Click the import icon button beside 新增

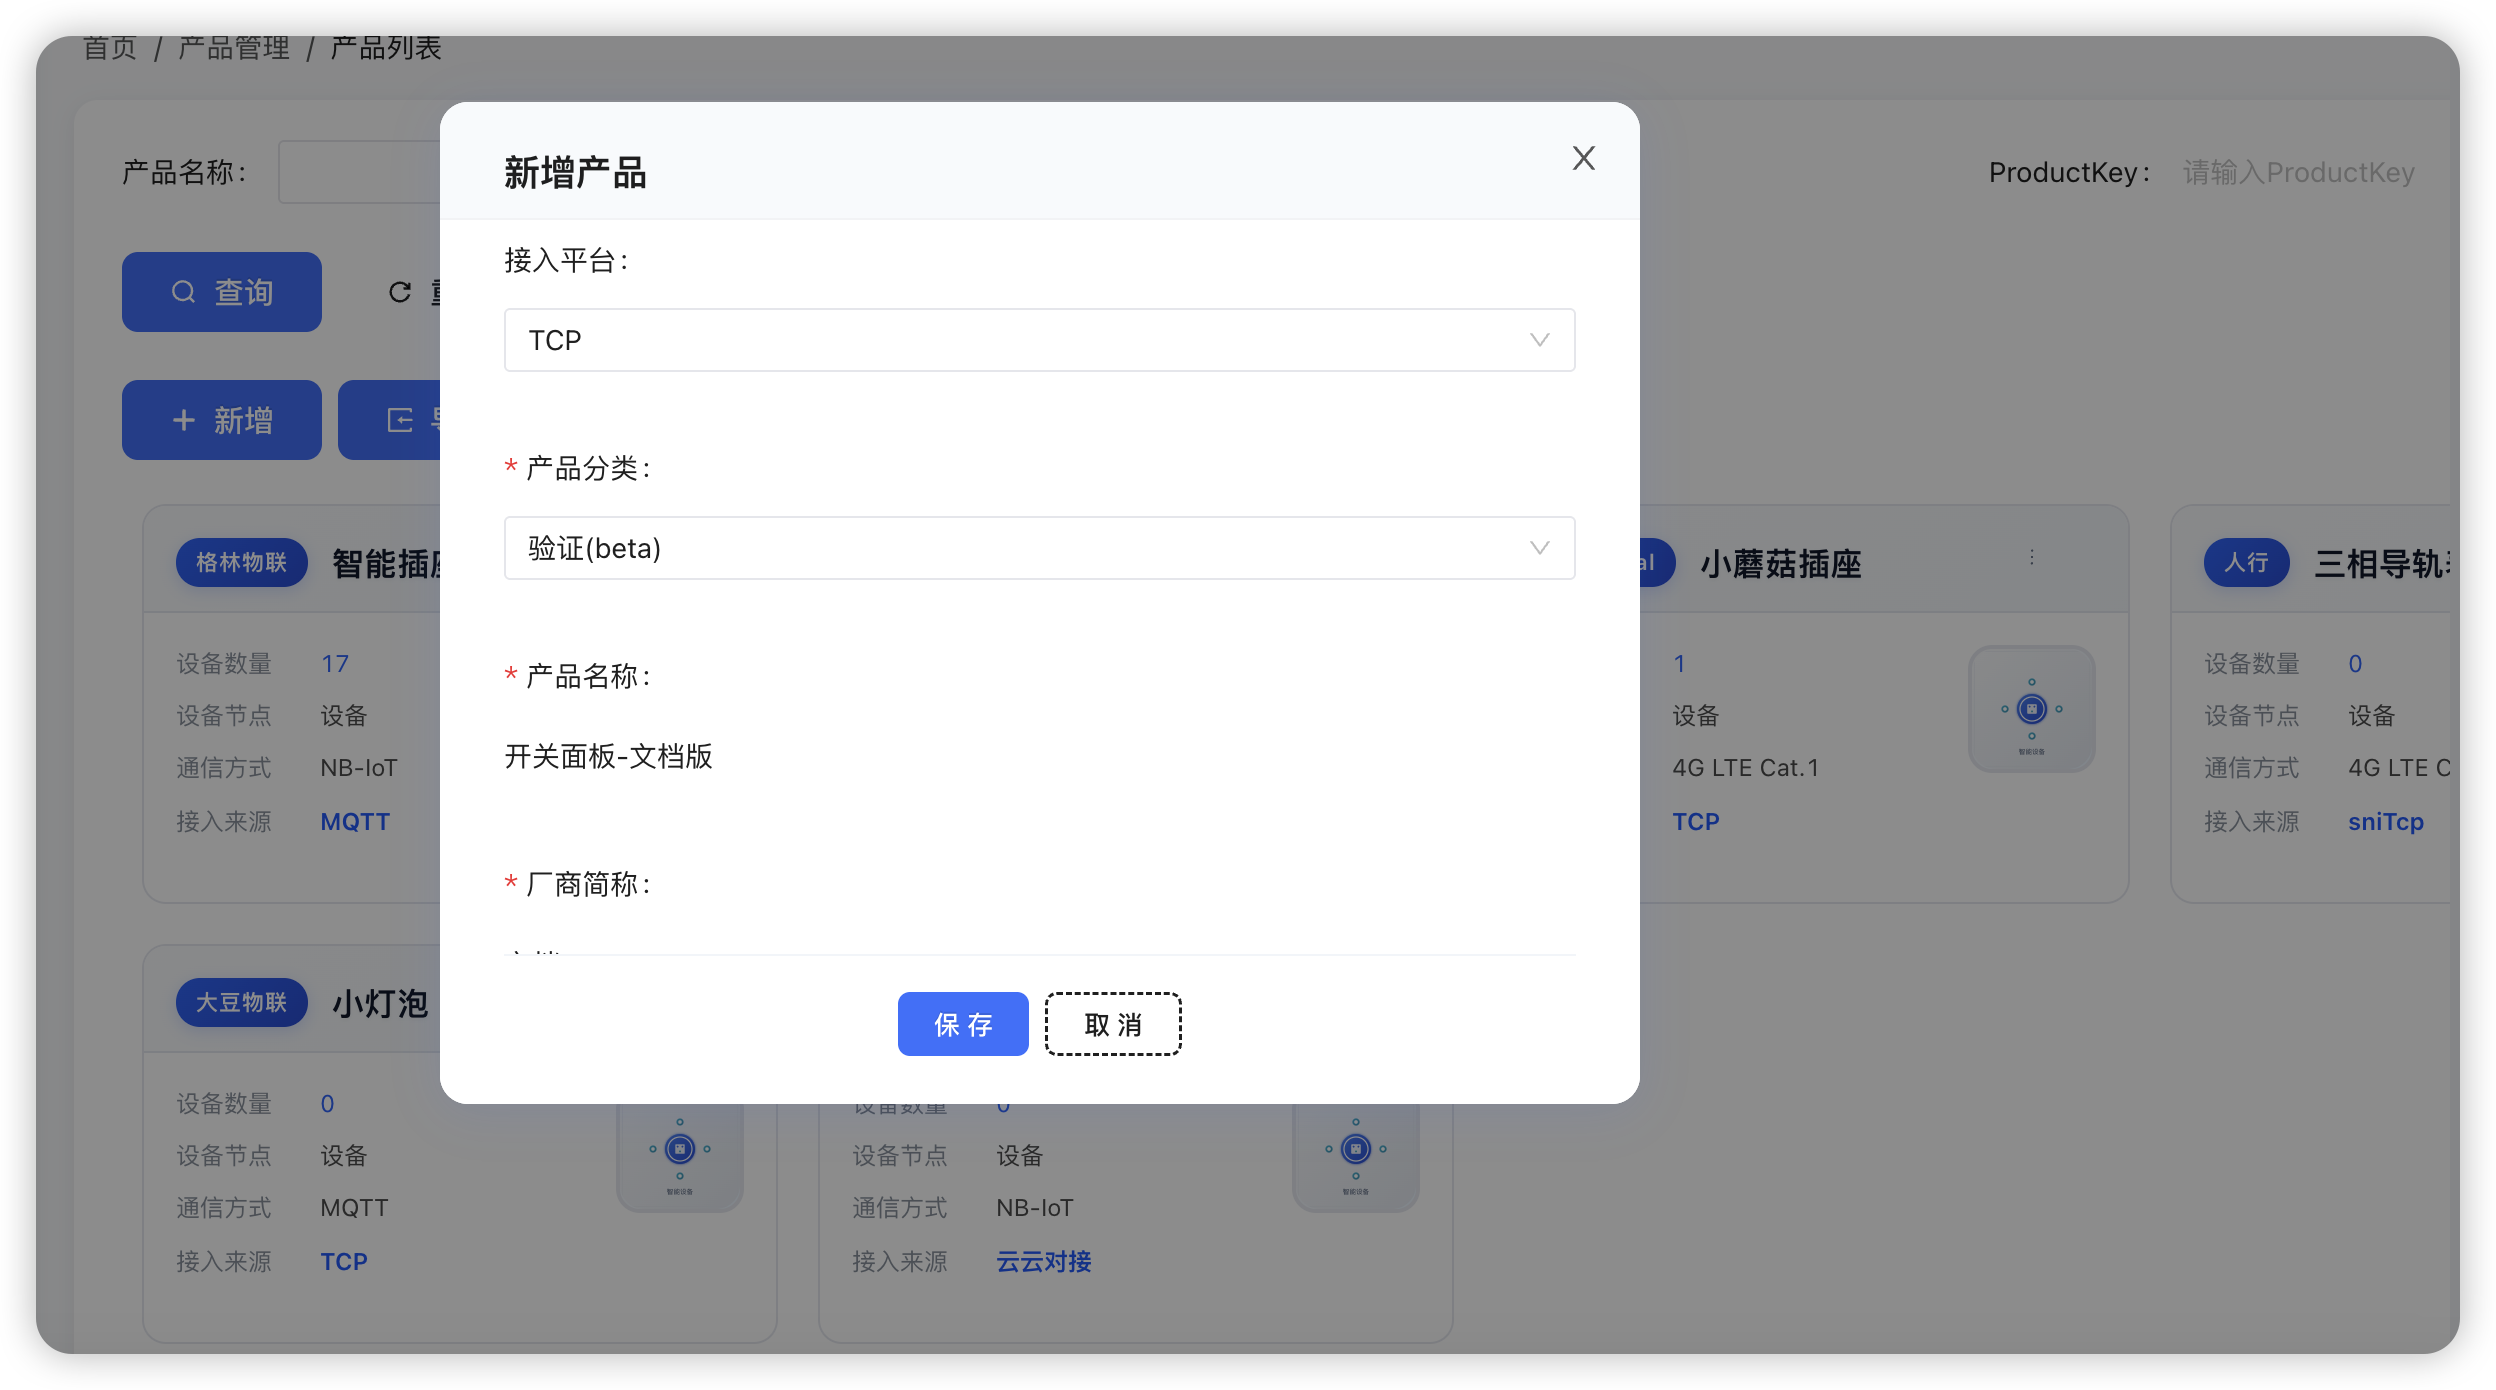pyautogui.click(x=399, y=419)
